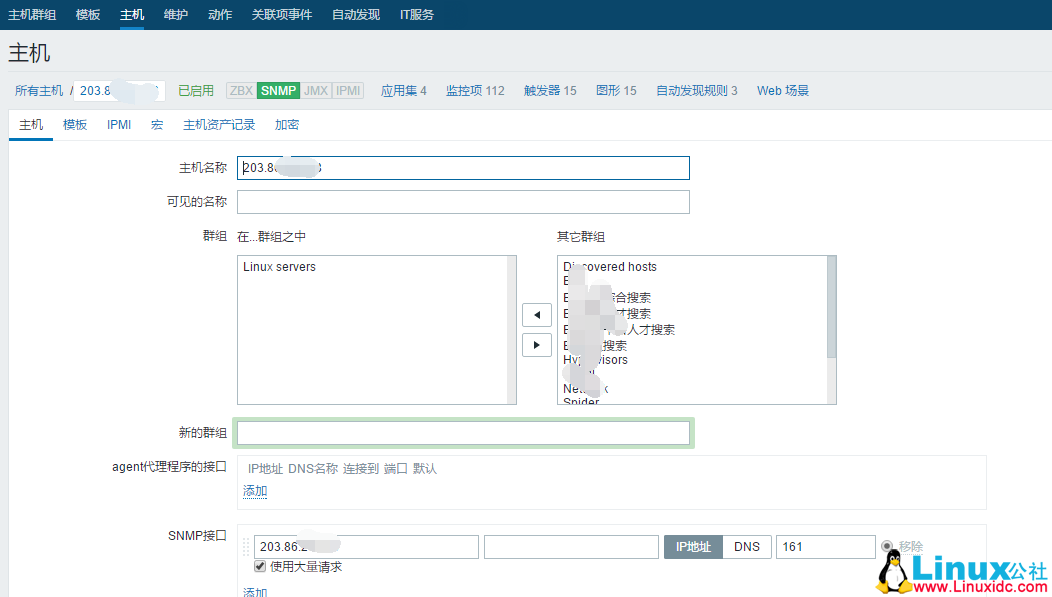Open the 模板 tab in host form
1052x597 pixels.
coord(75,125)
